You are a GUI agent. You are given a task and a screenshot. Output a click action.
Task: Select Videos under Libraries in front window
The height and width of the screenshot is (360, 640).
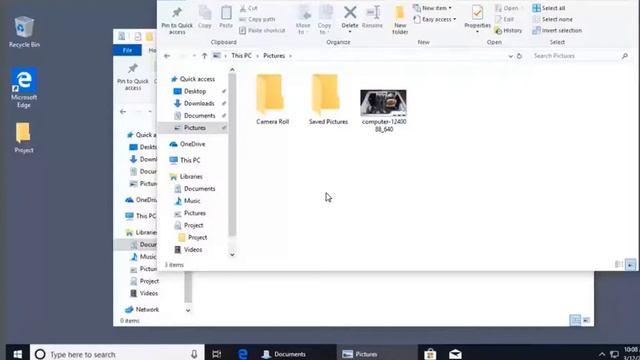tap(188, 250)
